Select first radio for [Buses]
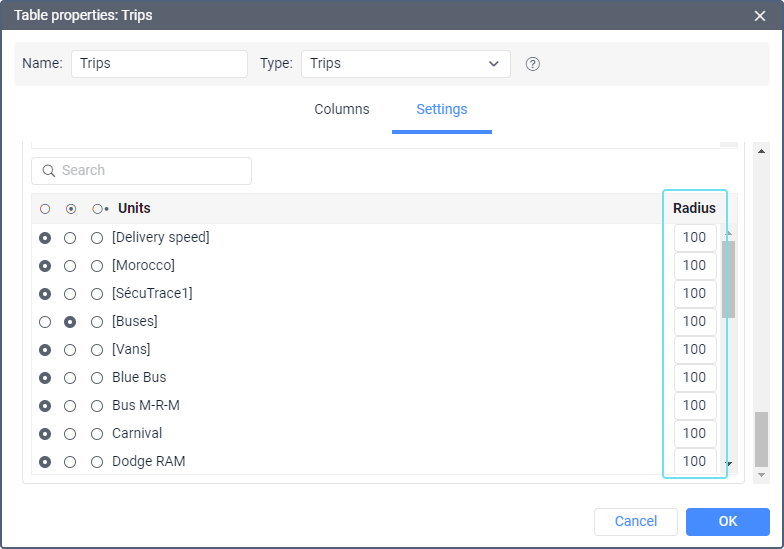Image resolution: width=784 pixels, height=549 pixels. (x=45, y=322)
